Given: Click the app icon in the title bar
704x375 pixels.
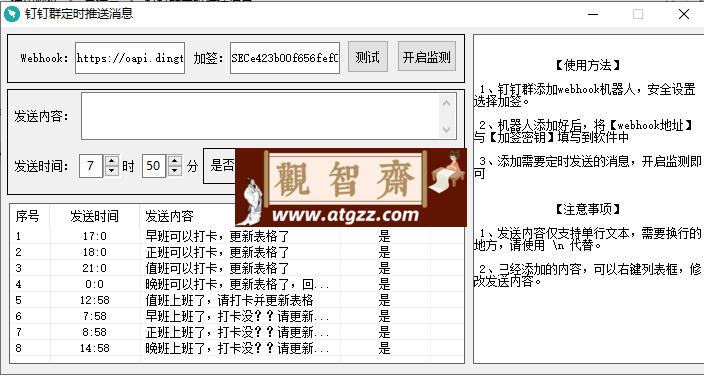Looking at the screenshot, I should (x=12, y=14).
